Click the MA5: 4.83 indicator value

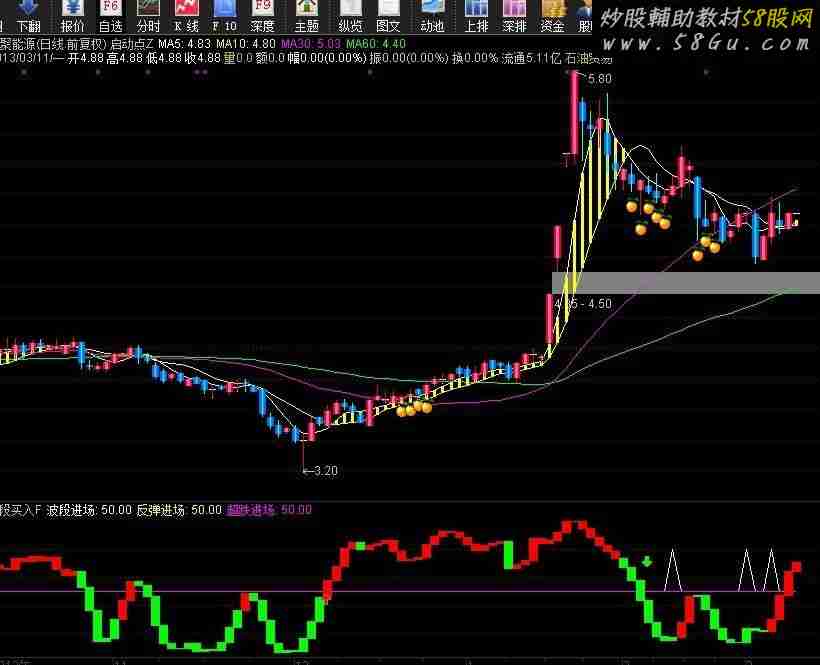point(184,44)
